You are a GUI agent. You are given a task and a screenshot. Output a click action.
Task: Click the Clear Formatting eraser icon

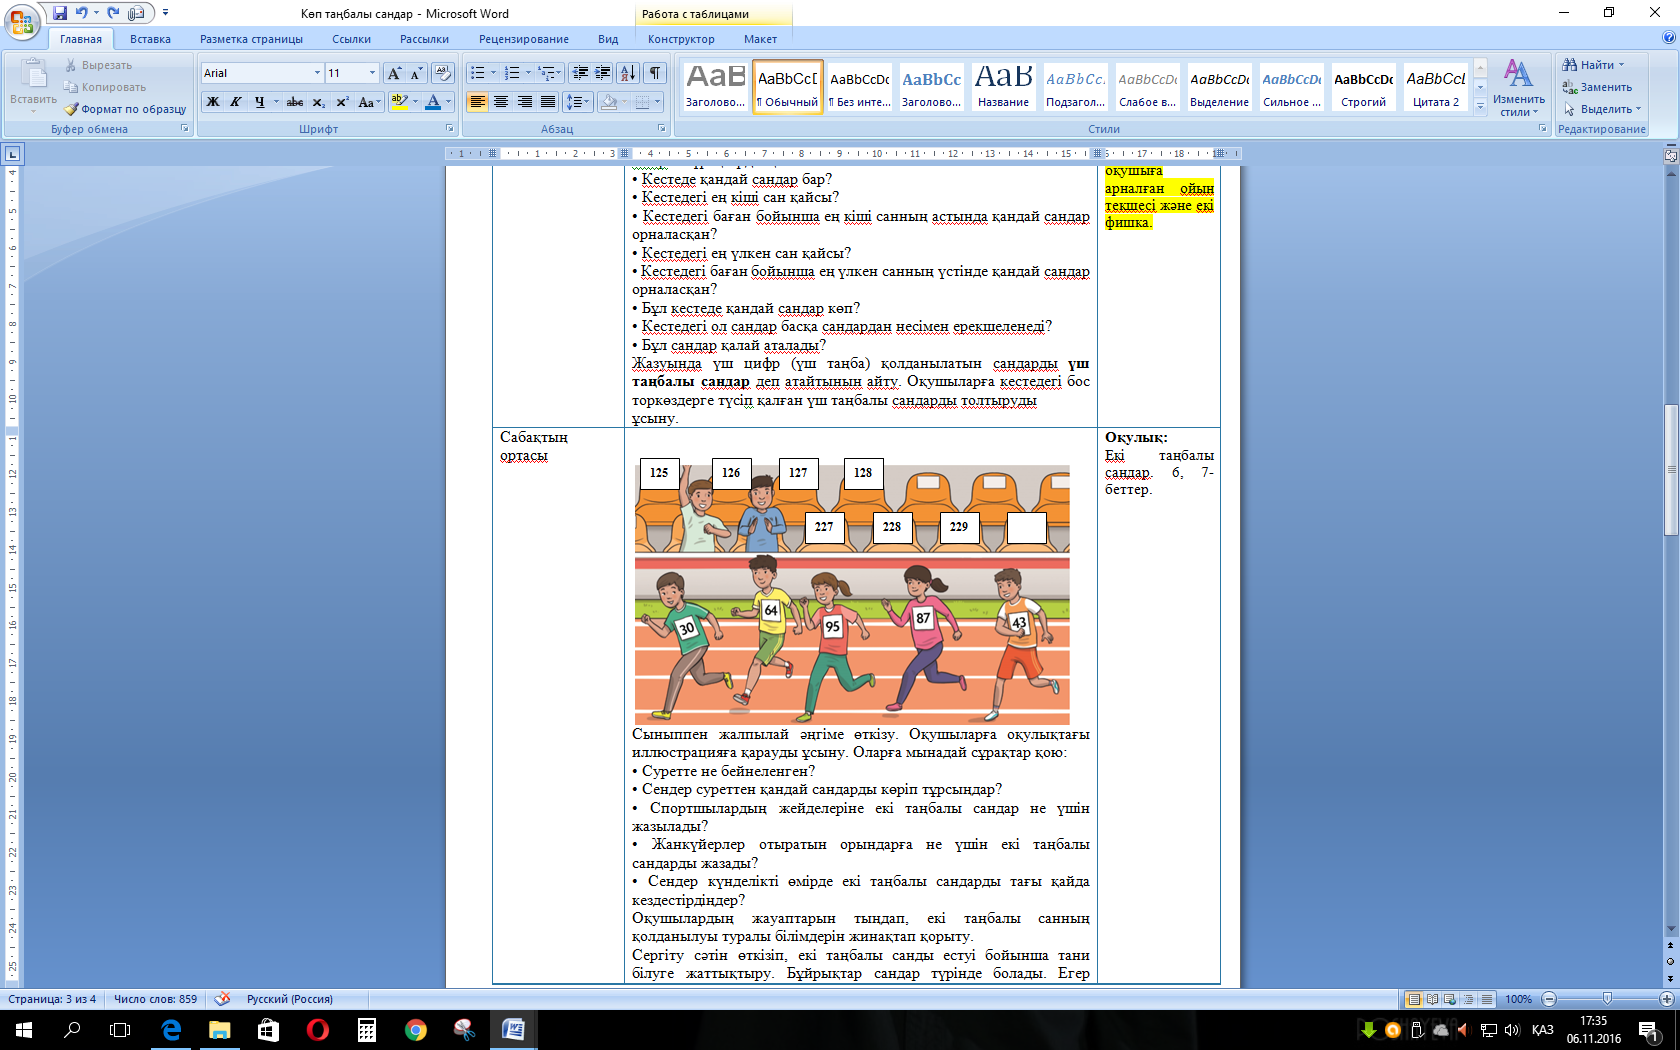point(443,73)
